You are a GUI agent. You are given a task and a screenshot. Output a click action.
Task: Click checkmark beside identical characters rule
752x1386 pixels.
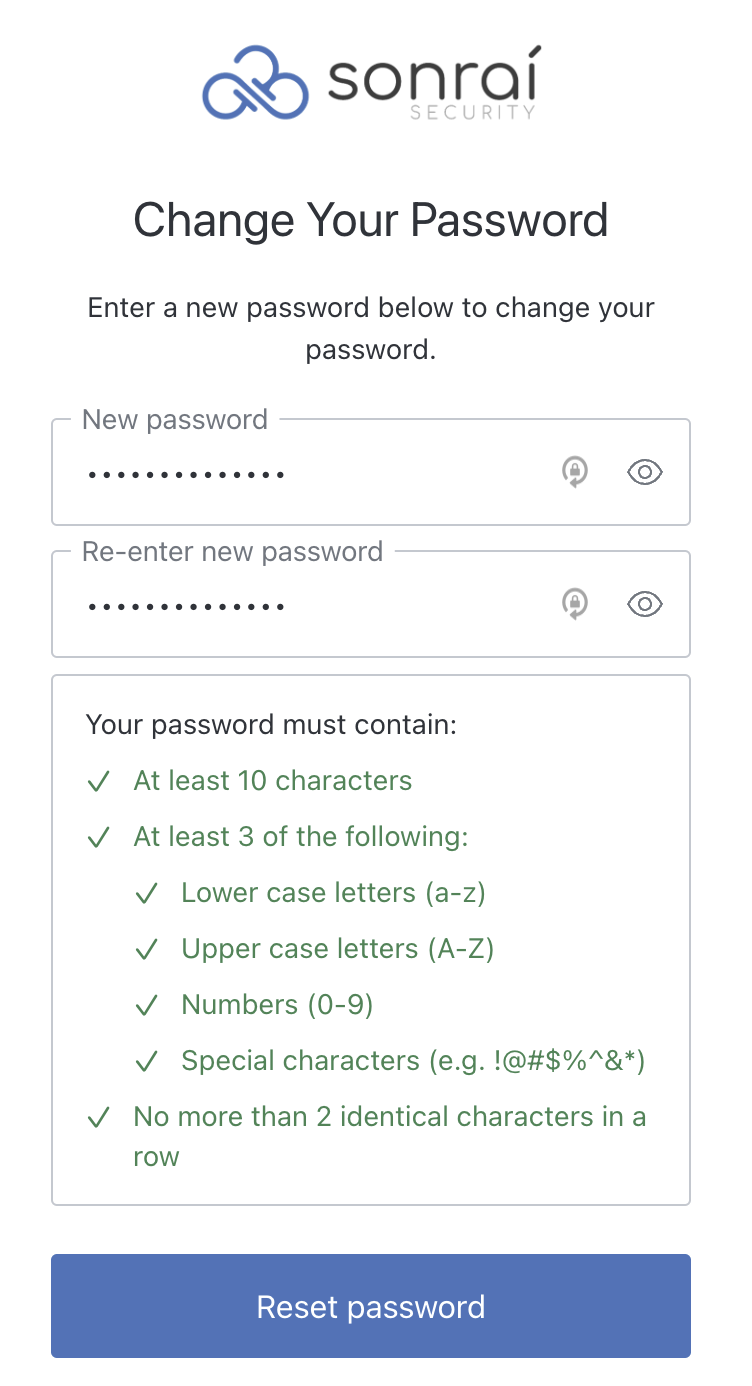tap(98, 1118)
